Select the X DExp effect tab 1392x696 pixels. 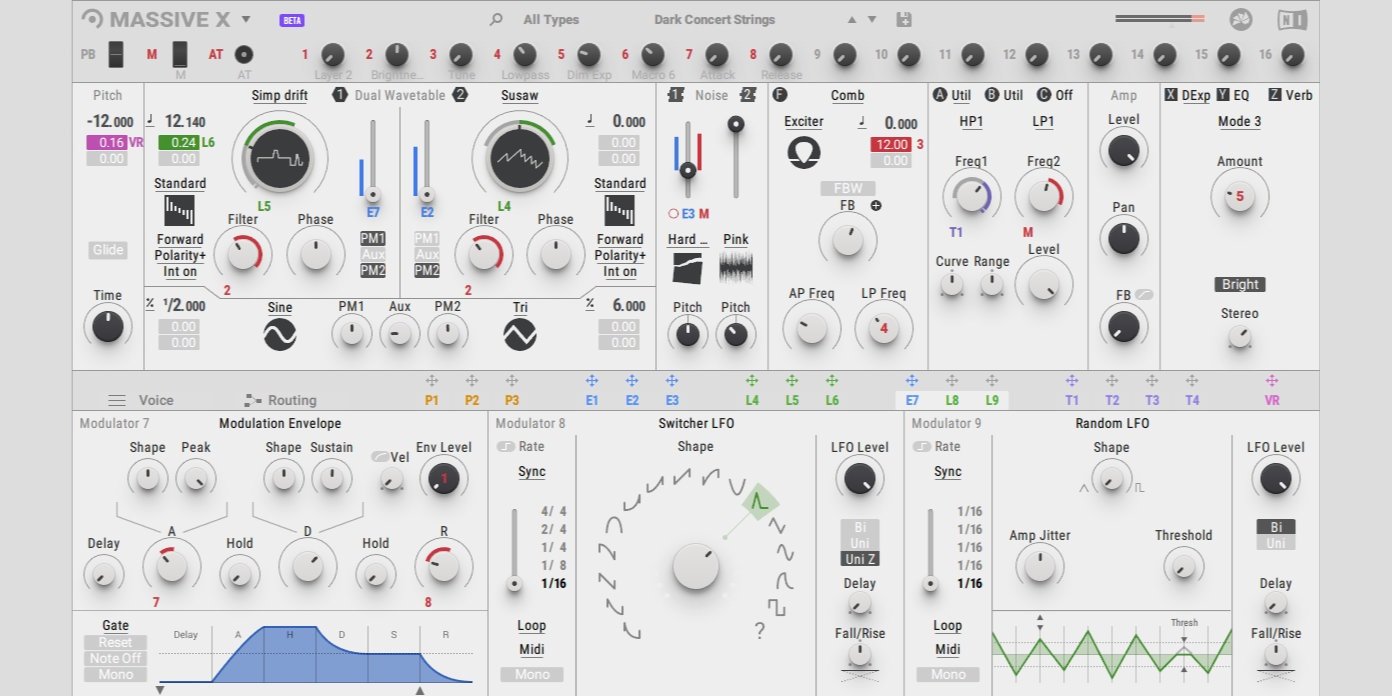(x=1188, y=95)
